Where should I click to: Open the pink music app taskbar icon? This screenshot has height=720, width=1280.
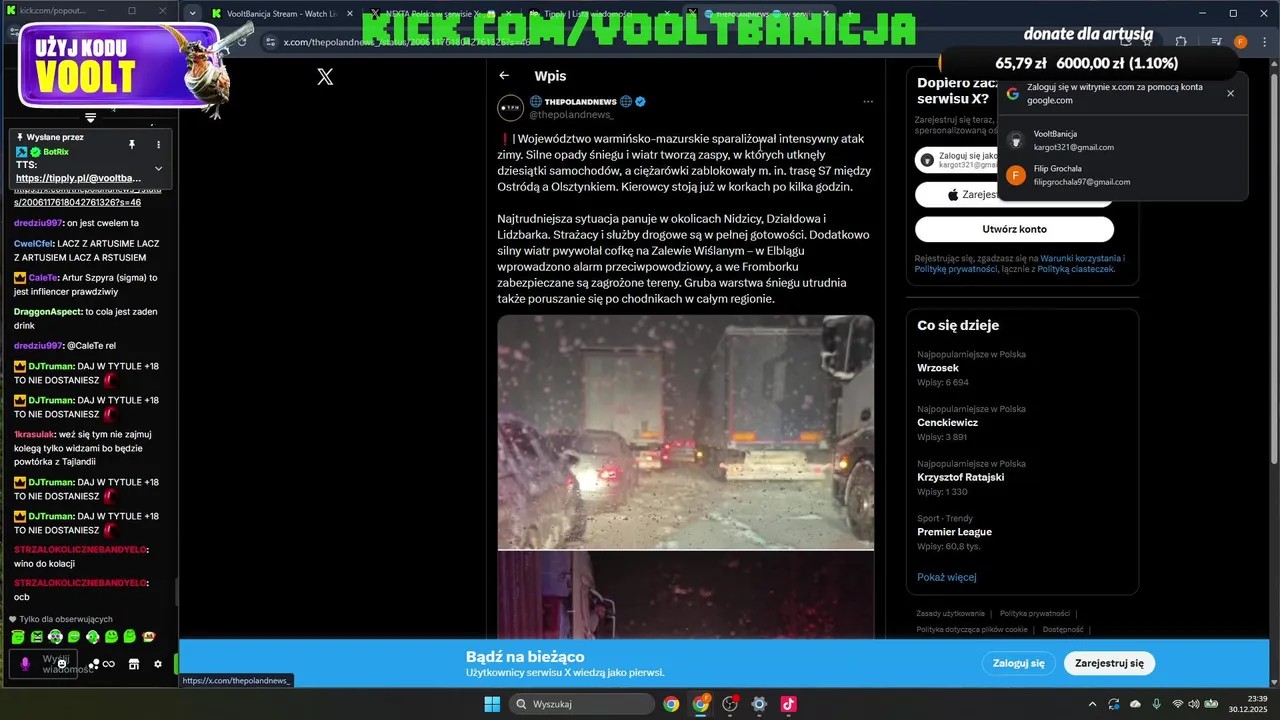pos(788,704)
